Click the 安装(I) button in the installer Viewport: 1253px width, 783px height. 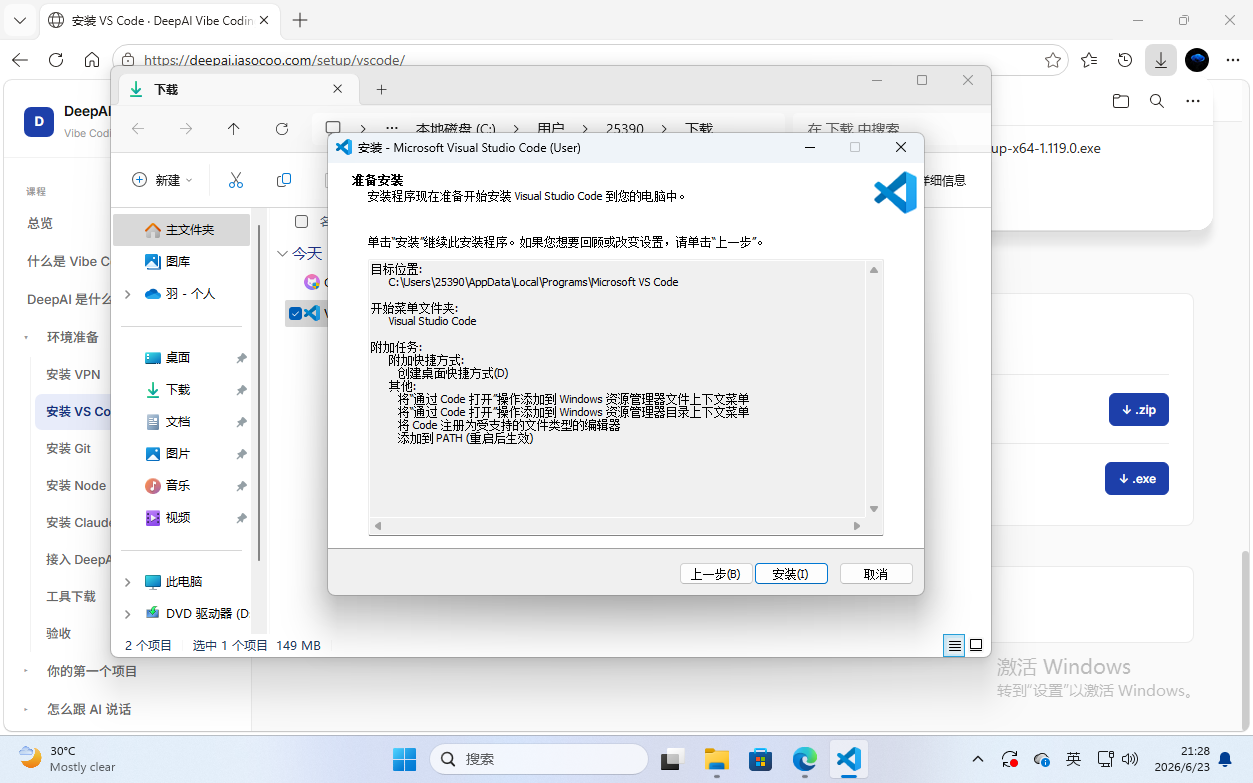[x=790, y=574]
